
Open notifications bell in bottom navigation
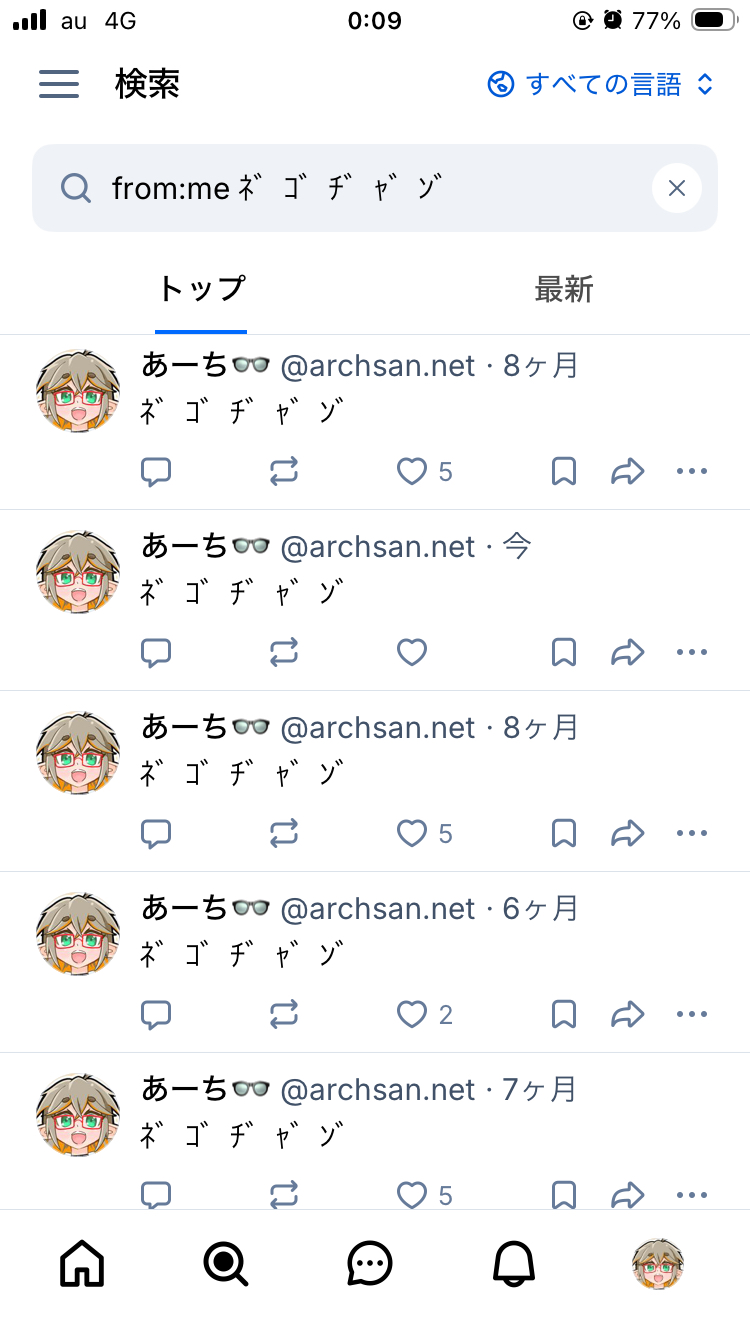point(514,1265)
